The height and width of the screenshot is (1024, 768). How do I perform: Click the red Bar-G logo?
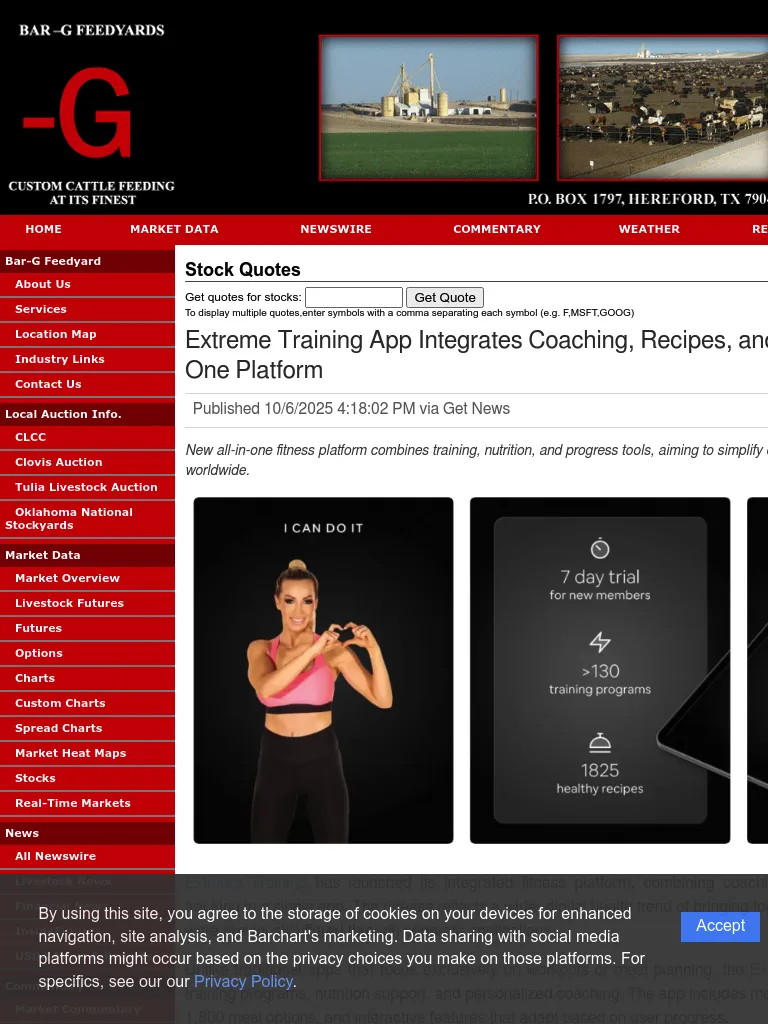click(x=78, y=118)
